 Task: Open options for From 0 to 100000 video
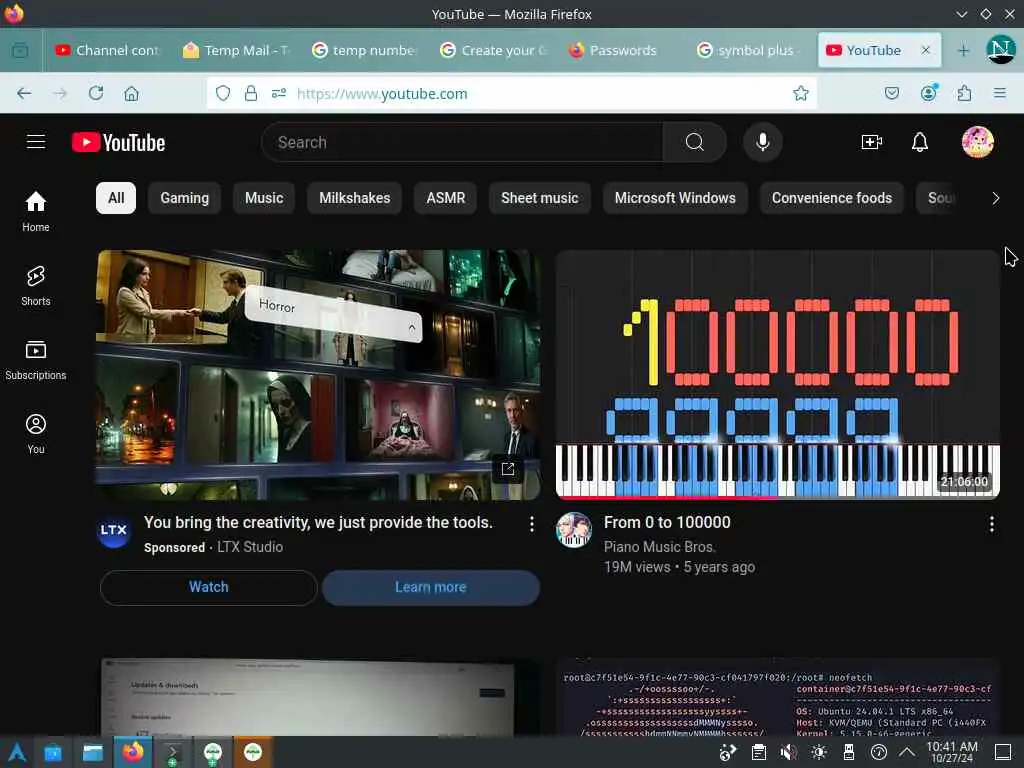pos(991,524)
